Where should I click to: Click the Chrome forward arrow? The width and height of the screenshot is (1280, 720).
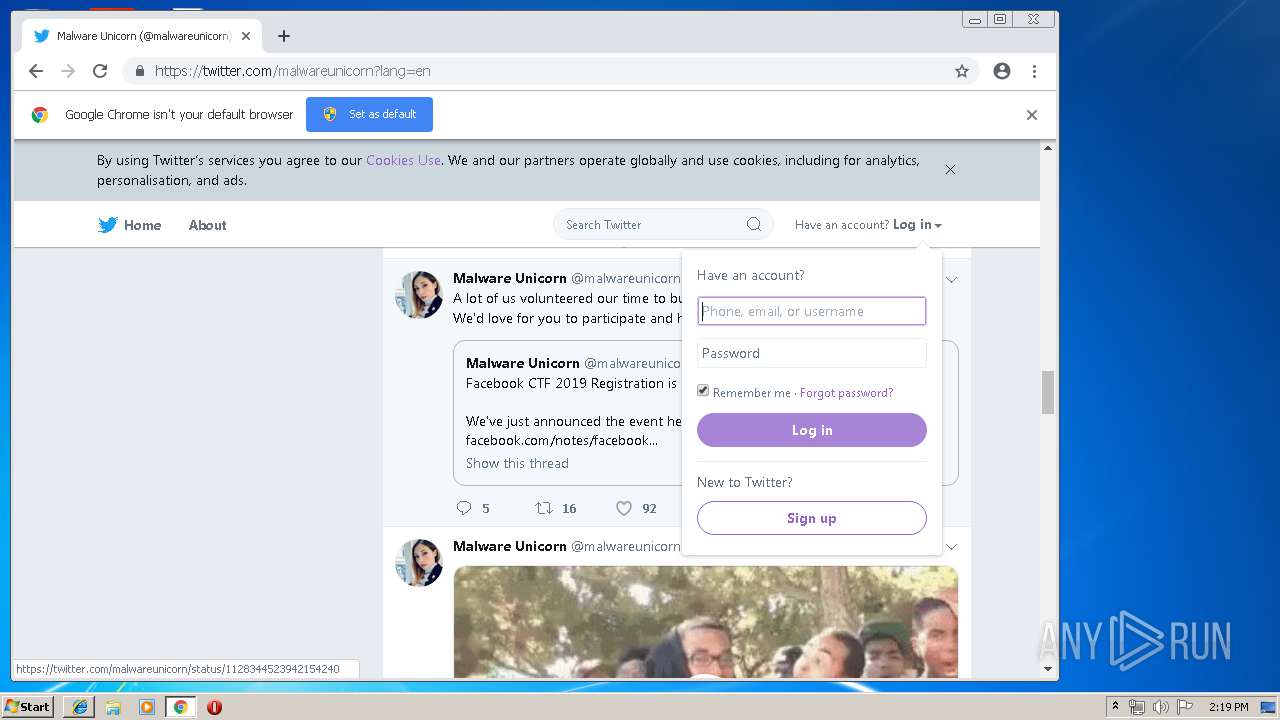point(68,71)
